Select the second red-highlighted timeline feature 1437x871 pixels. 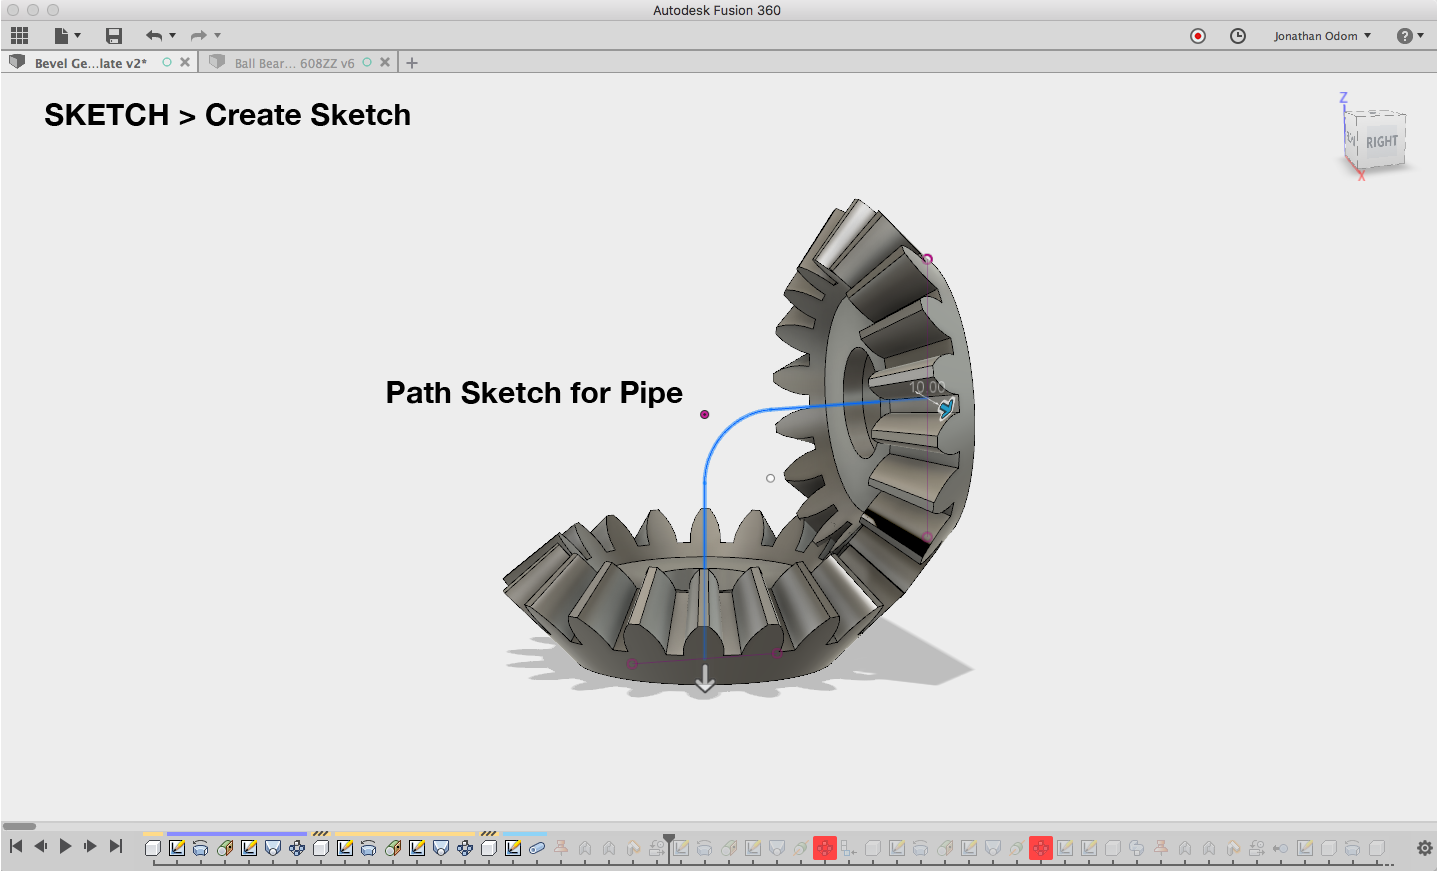pos(1041,848)
